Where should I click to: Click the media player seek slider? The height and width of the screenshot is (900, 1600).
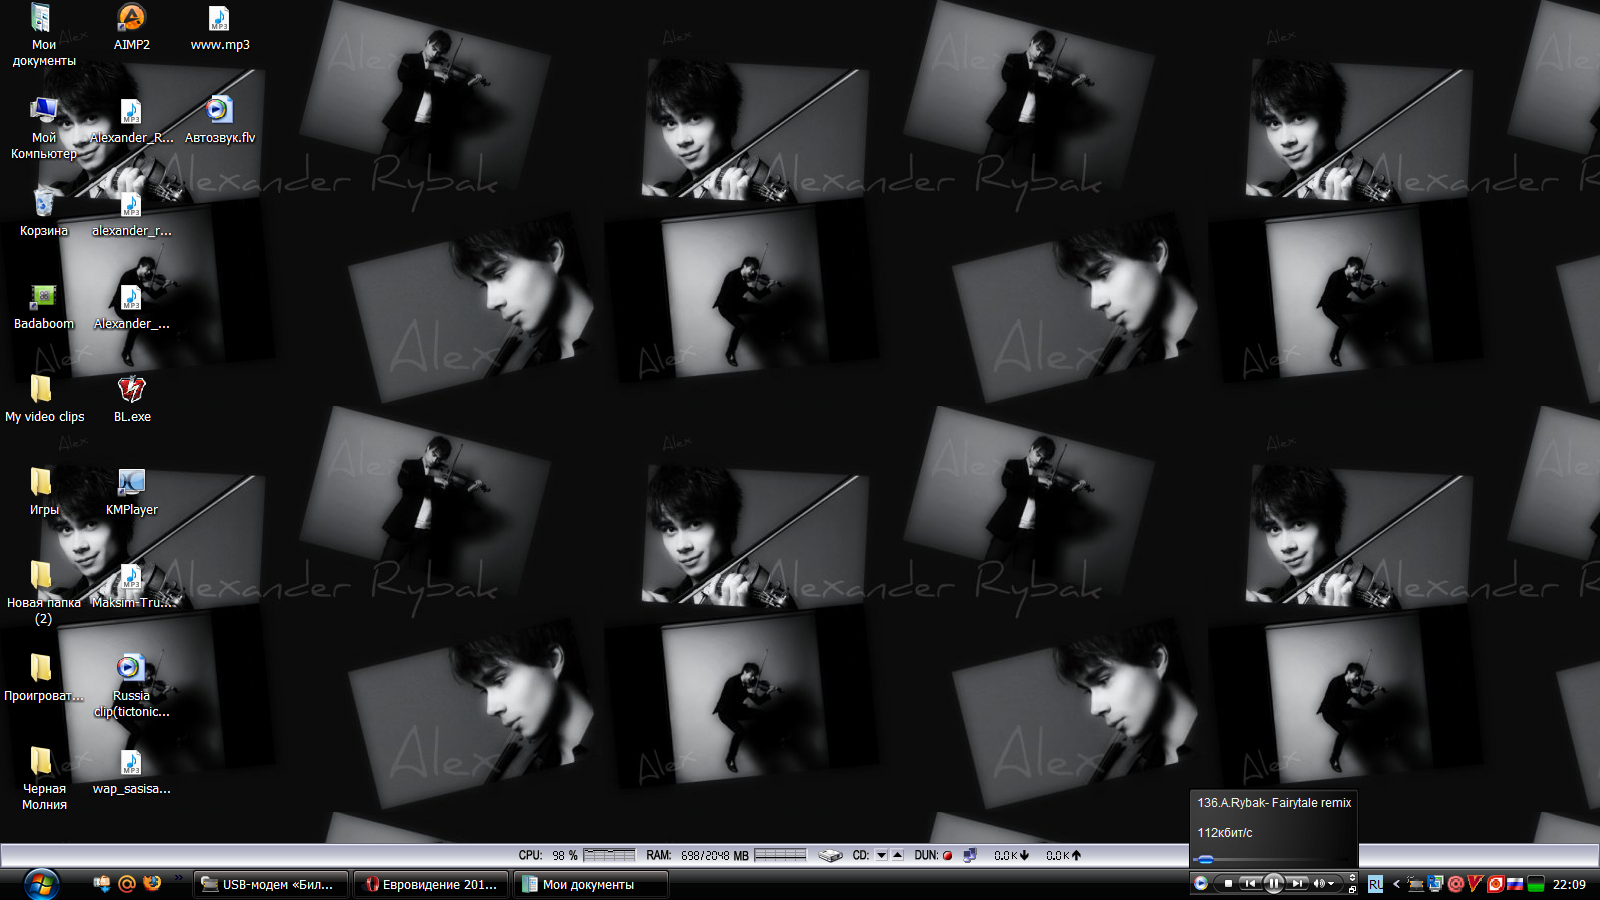[x=1270, y=859]
